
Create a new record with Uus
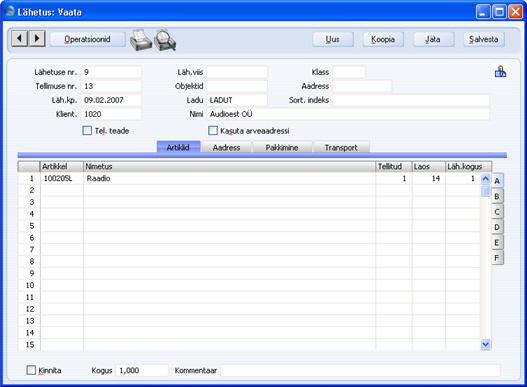point(333,39)
